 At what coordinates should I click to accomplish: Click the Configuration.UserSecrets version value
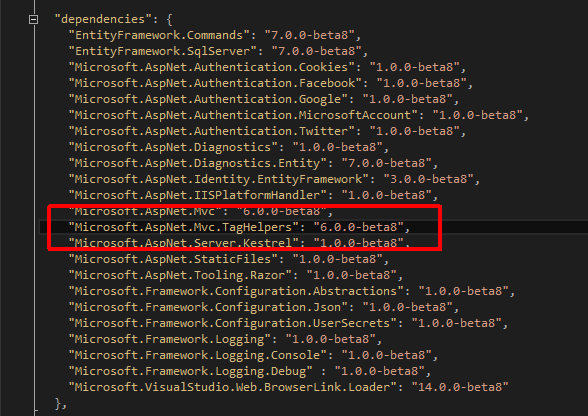[x=456, y=323]
